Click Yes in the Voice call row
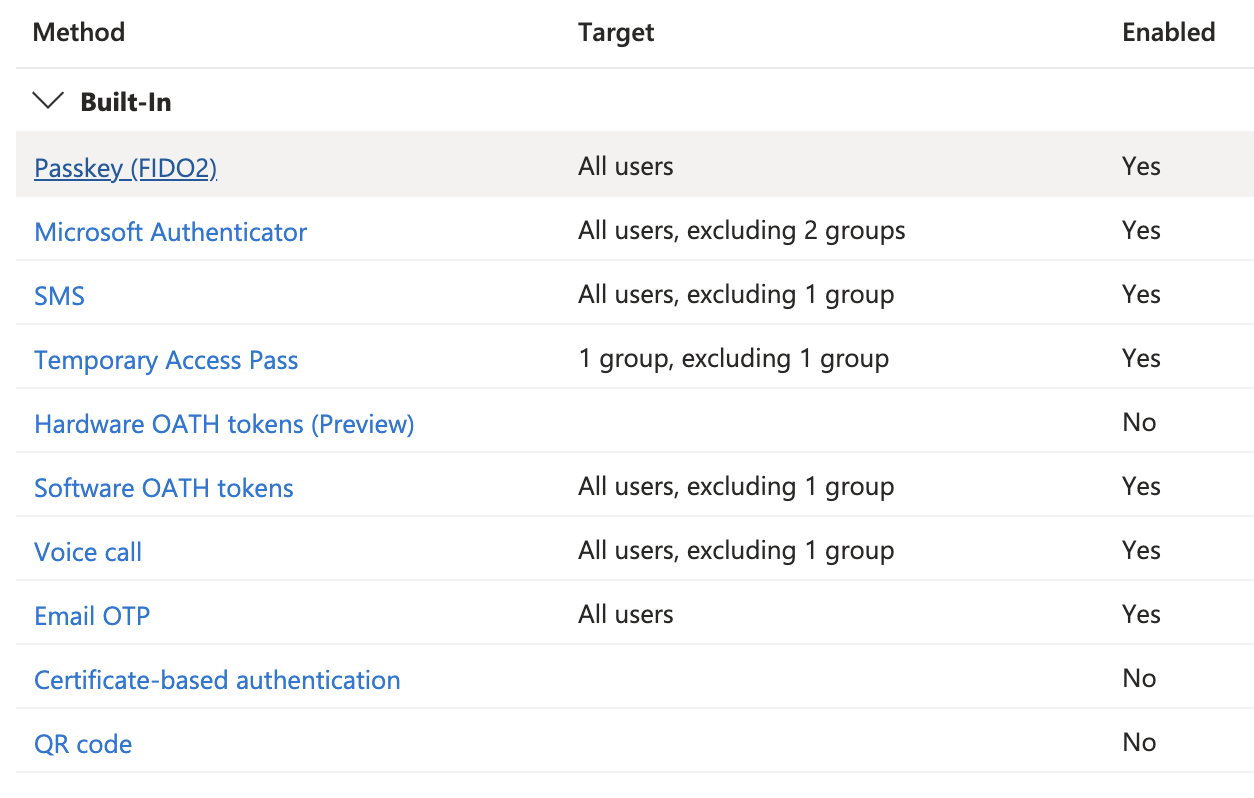This screenshot has width=1254, height=798. 1141,549
